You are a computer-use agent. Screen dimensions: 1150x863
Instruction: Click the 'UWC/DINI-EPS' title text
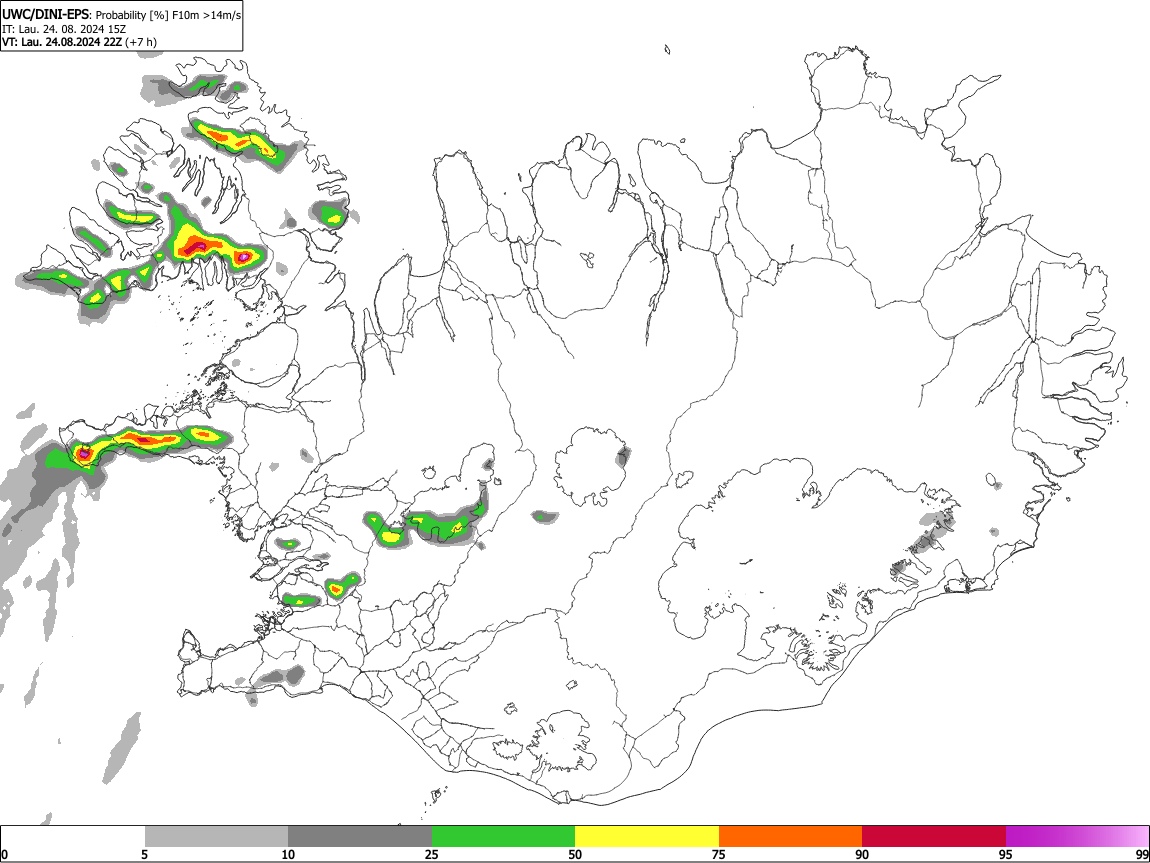pyautogui.click(x=45, y=14)
